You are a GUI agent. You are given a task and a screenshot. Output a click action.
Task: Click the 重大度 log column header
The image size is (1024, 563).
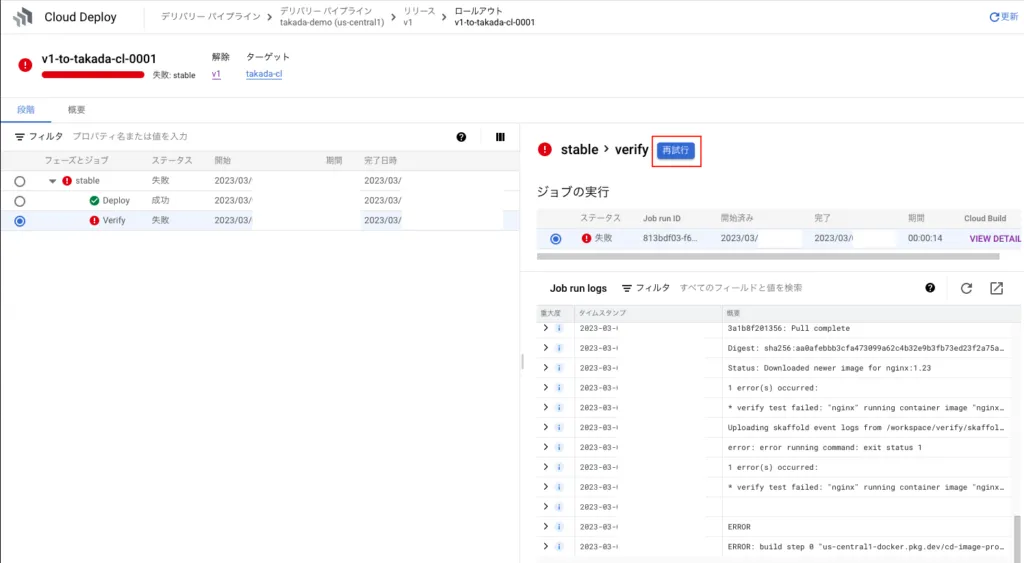click(551, 314)
